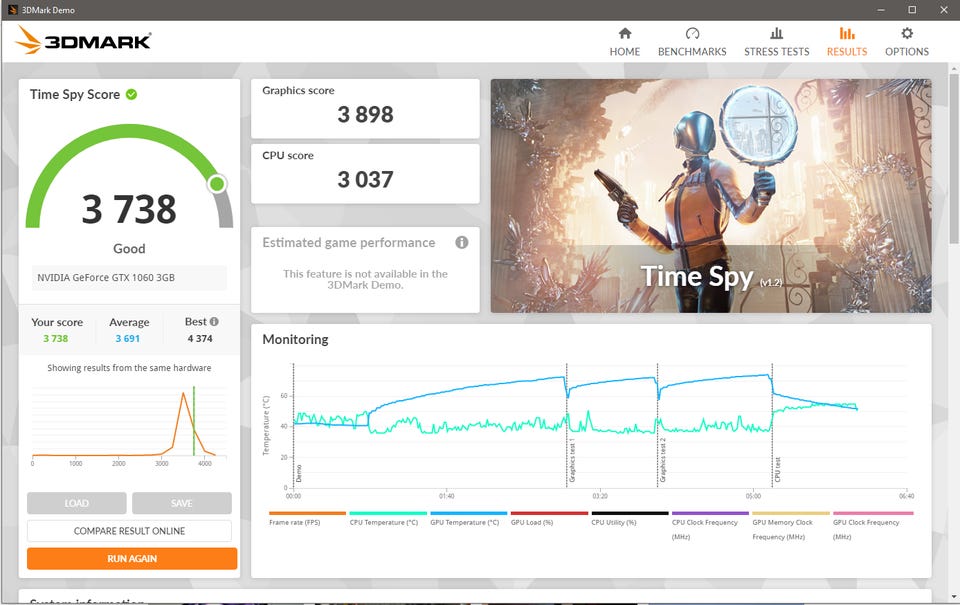Click the vertical scrollbar thumb
The image size is (960, 605).
[953, 159]
